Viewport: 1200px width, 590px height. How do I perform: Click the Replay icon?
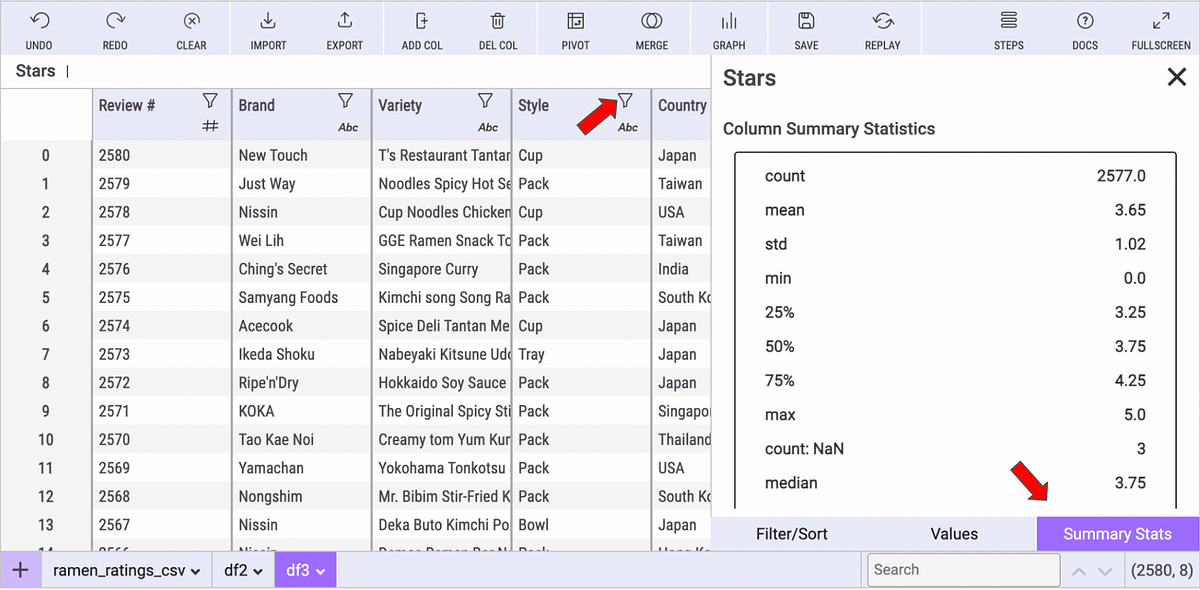[x=882, y=21]
